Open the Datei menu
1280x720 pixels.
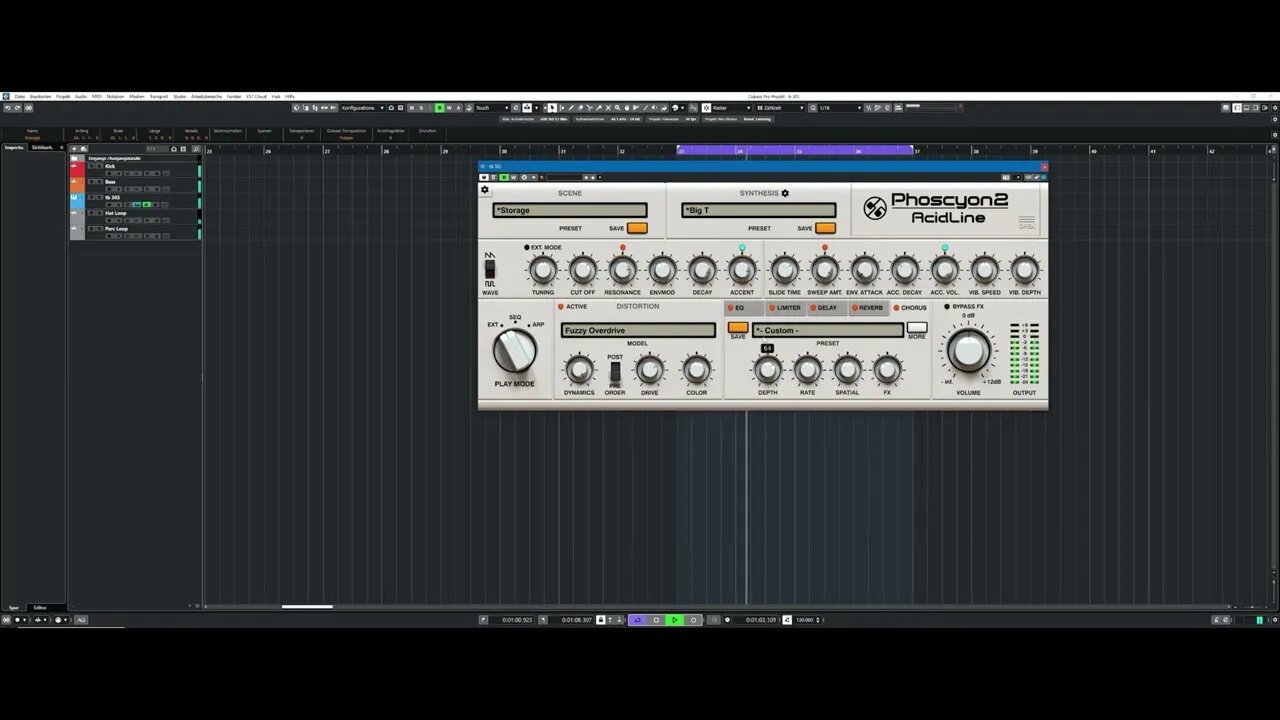tap(20, 96)
